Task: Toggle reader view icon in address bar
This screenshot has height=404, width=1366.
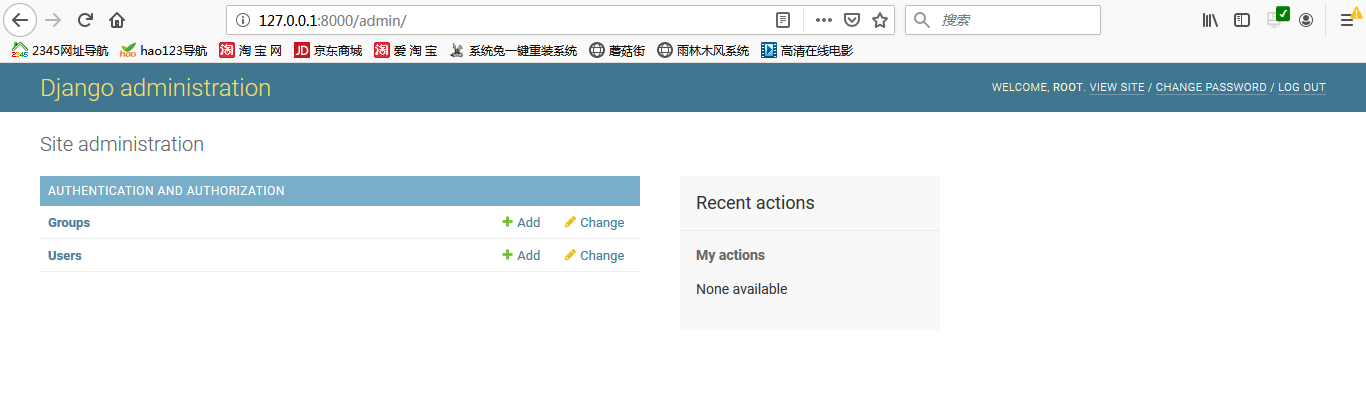Action: (783, 20)
